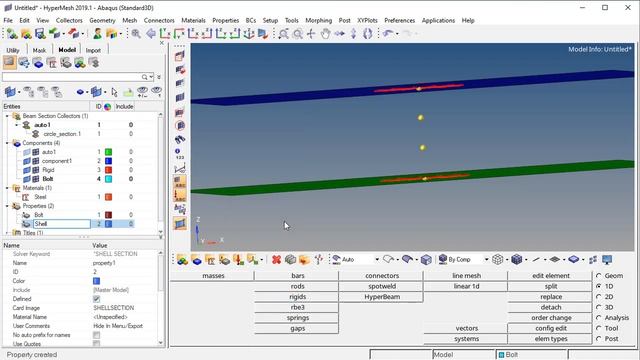Image resolution: width=640 pixels, height=360 pixels.
Task: Open the Connectors menu
Action: (159, 20)
